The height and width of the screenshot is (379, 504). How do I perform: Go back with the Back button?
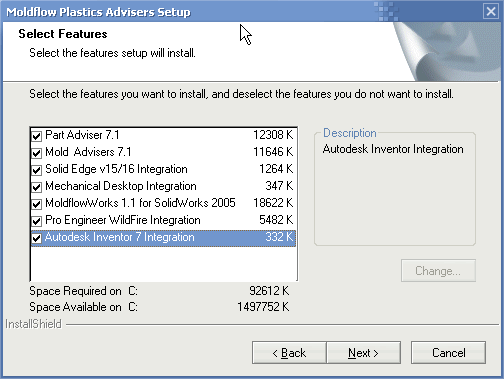(x=289, y=352)
